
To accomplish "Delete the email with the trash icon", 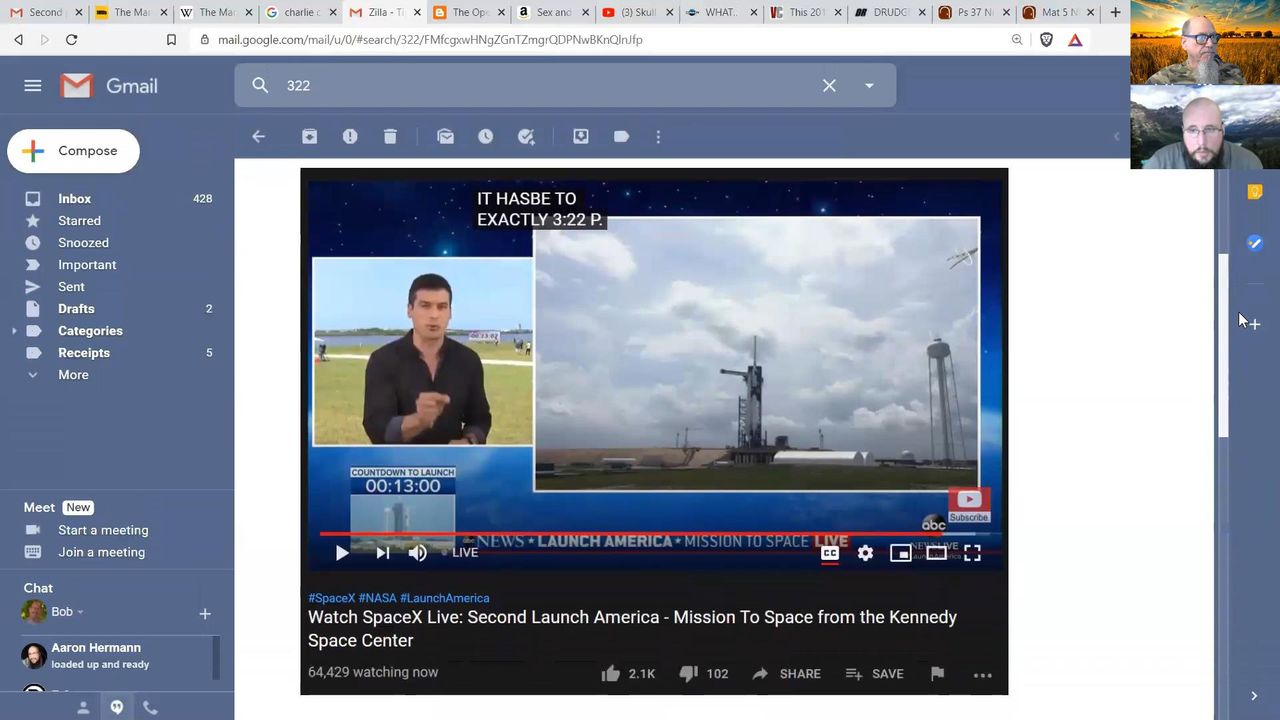I will (390, 137).
